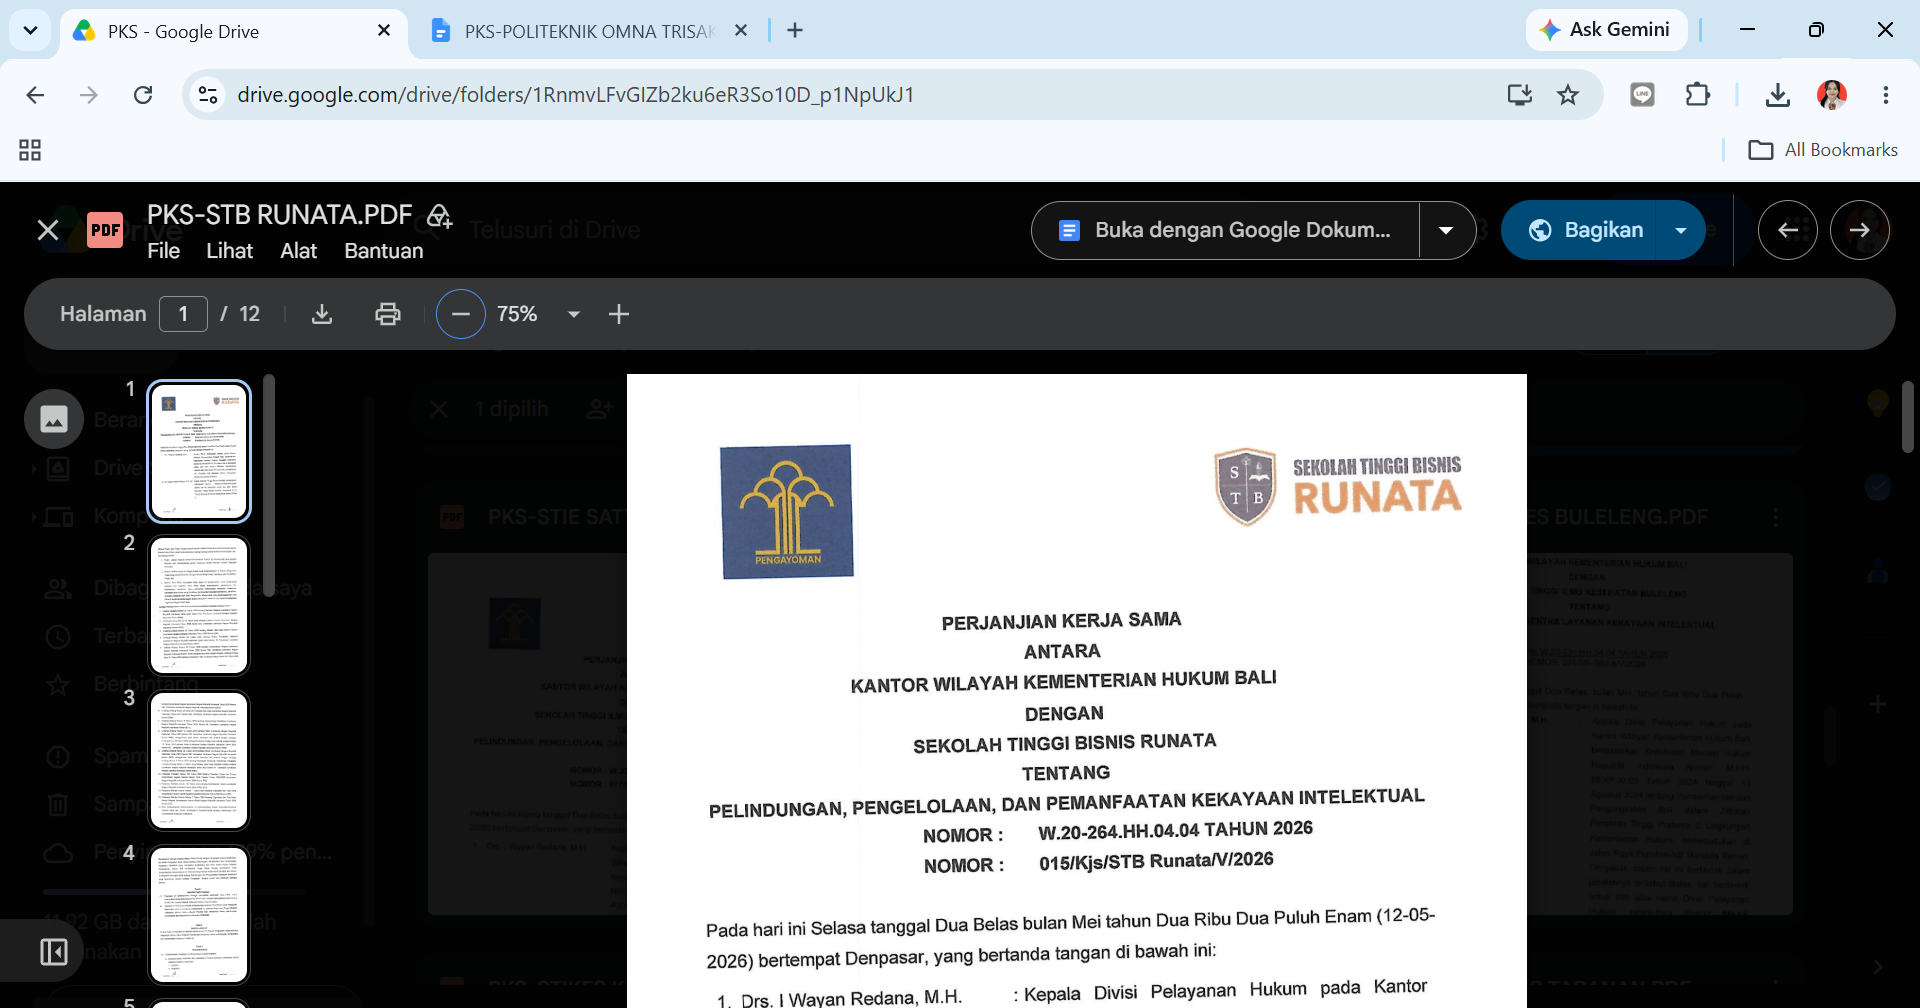Image resolution: width=1920 pixels, height=1008 pixels.
Task: Click the Pengayoman logo in document
Action: (x=787, y=511)
